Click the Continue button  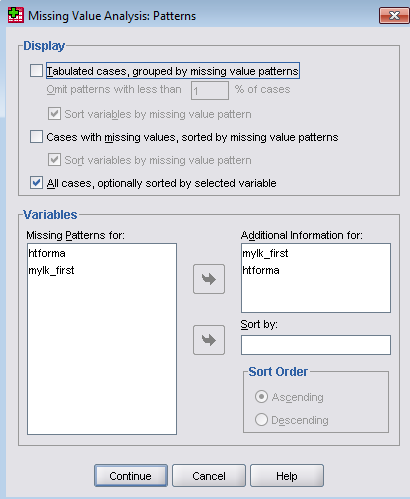tap(131, 476)
